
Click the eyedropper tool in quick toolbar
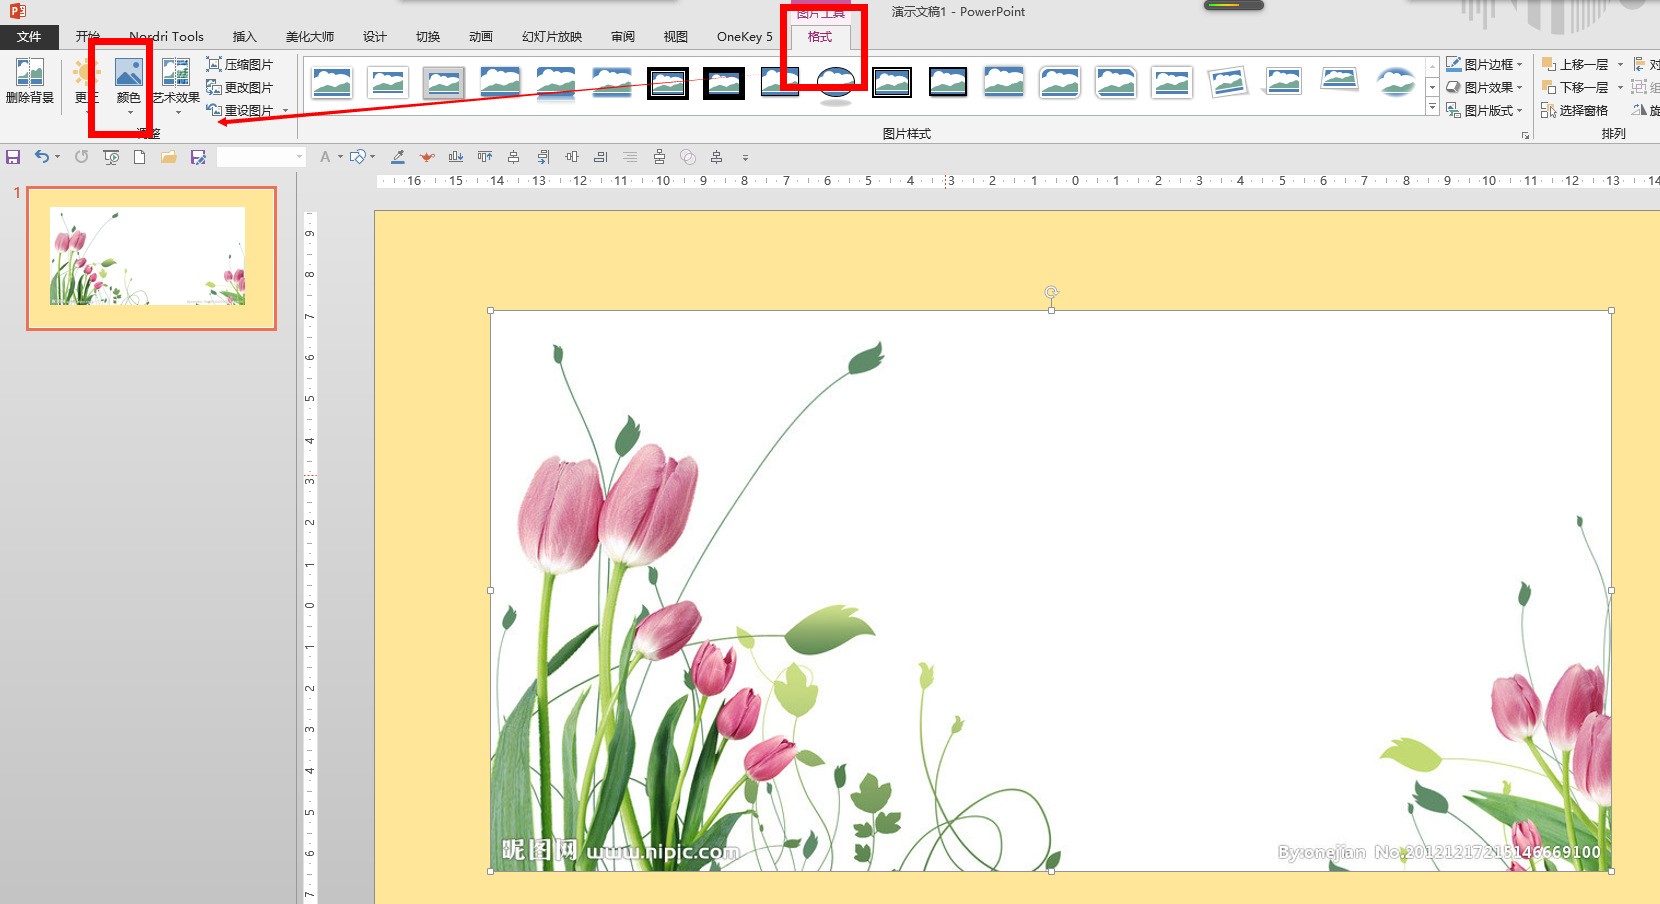tap(397, 157)
